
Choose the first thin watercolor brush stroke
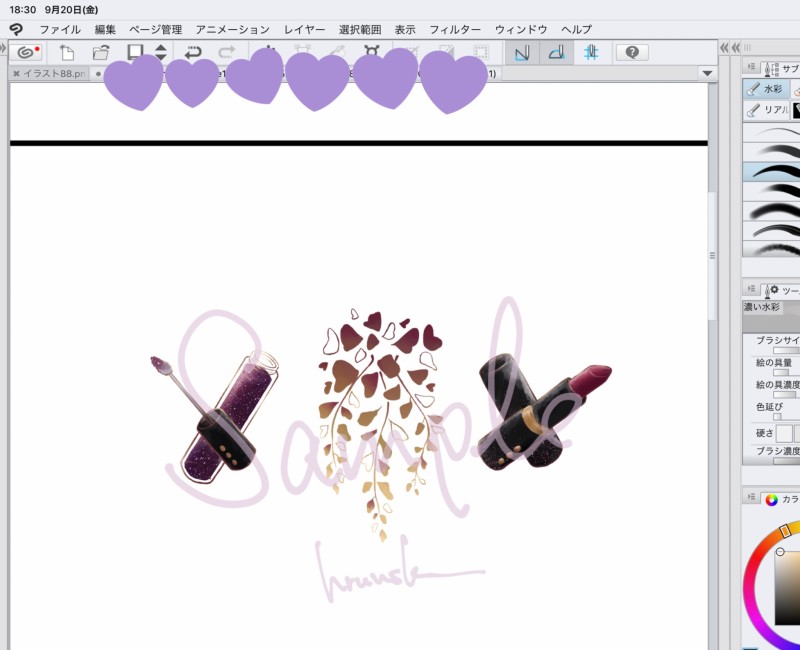pos(771,133)
